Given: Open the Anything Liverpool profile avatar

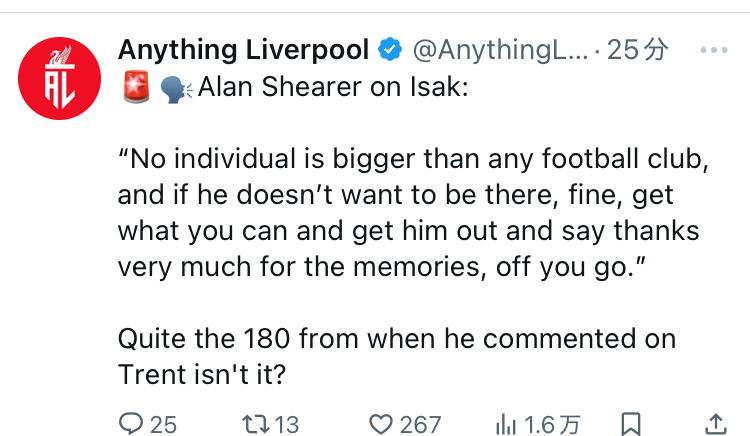Looking at the screenshot, I should pos(59,78).
